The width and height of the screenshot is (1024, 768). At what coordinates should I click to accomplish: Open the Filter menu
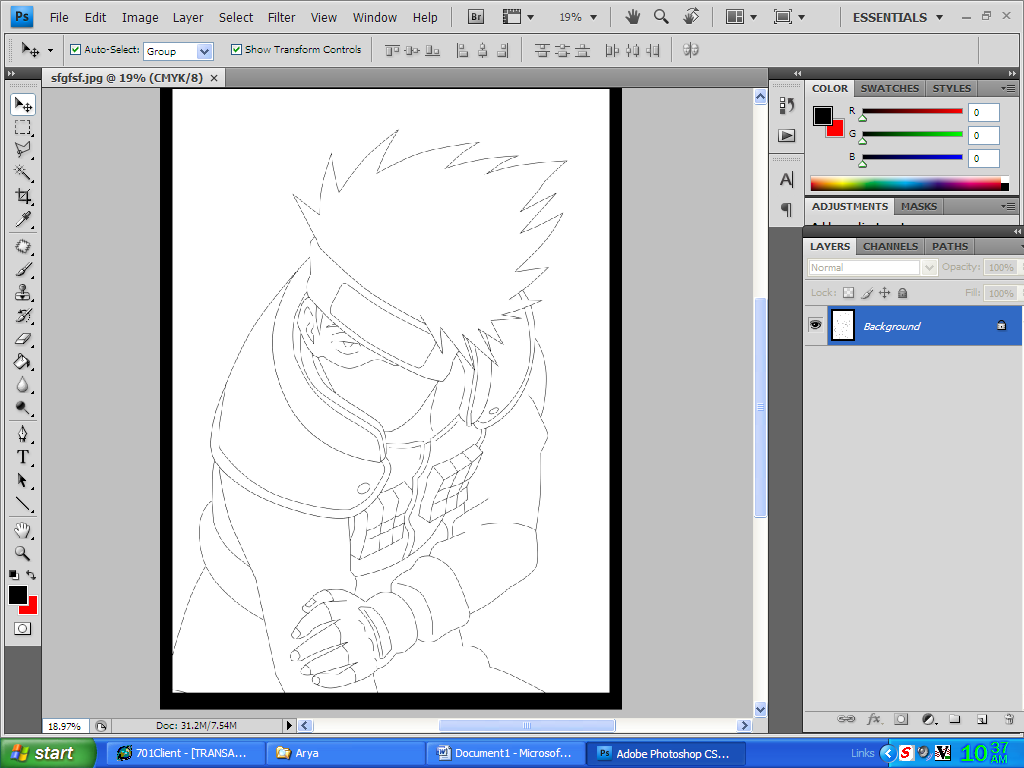(281, 18)
